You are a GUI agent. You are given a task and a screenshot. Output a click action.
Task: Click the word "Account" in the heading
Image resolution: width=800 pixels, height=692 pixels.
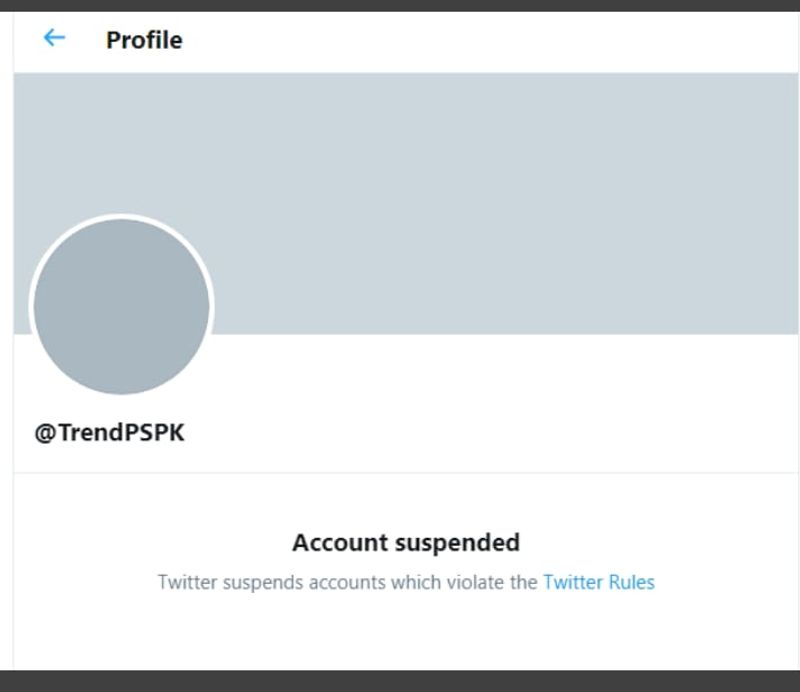[x=340, y=543]
